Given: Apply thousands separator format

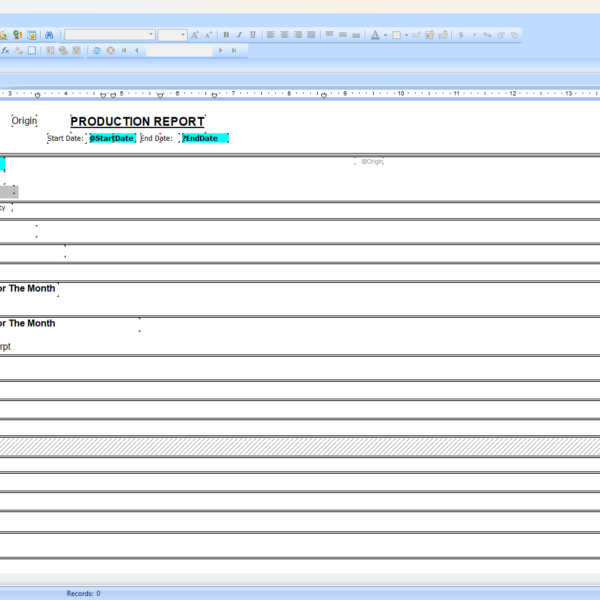Looking at the screenshot, I should point(474,35).
